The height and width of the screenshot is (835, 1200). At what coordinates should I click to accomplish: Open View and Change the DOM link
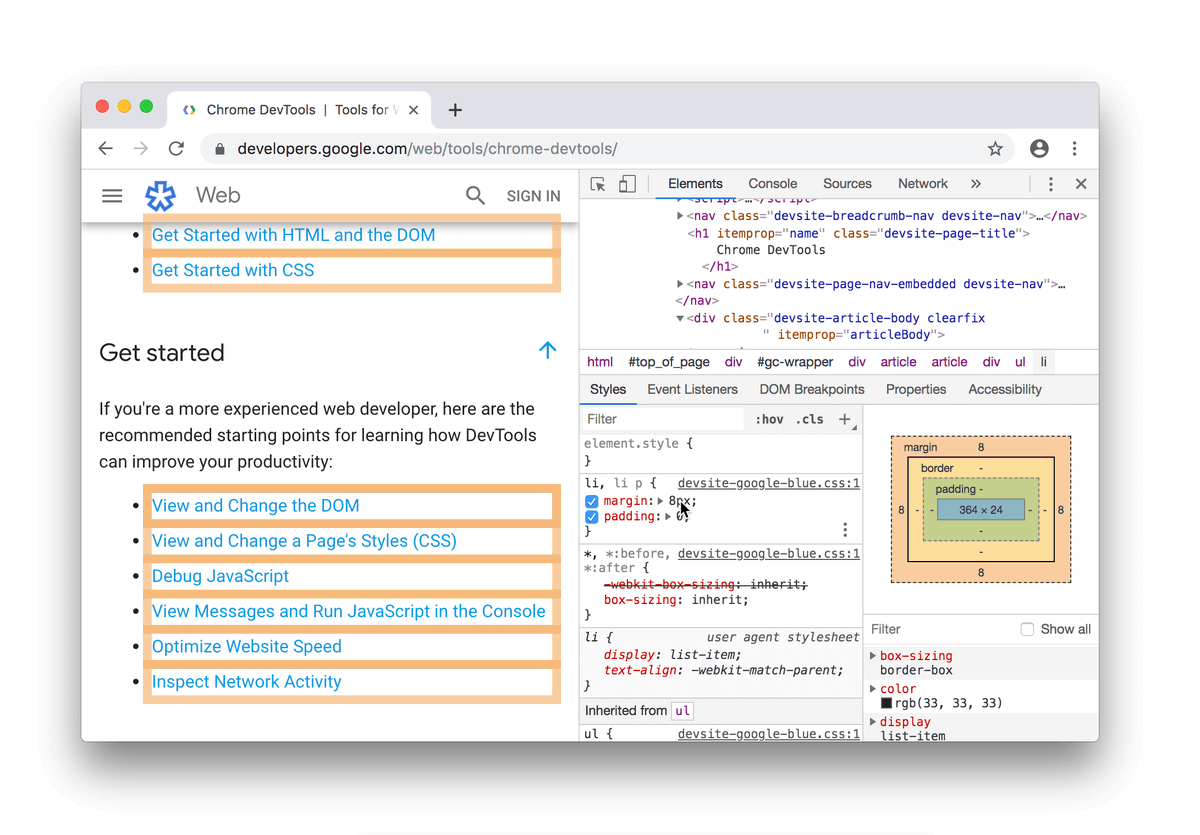pos(256,506)
